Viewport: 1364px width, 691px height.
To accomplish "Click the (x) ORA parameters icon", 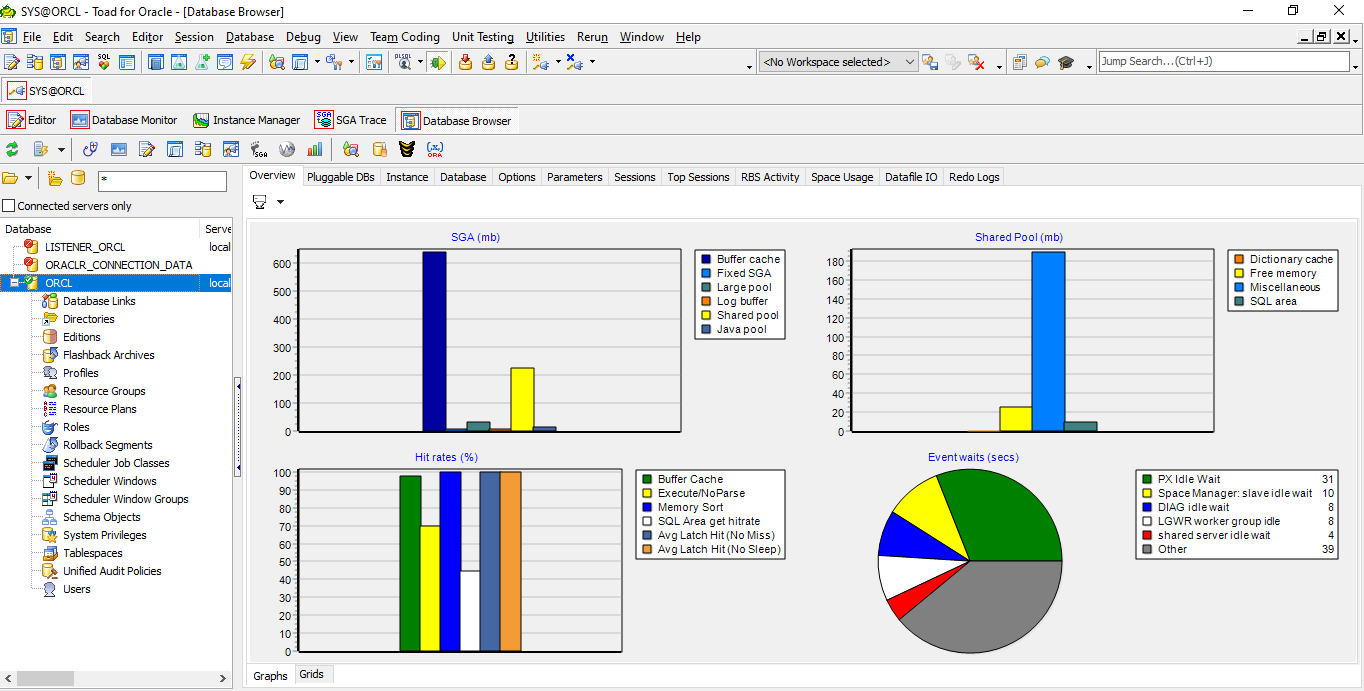I will (x=435, y=149).
